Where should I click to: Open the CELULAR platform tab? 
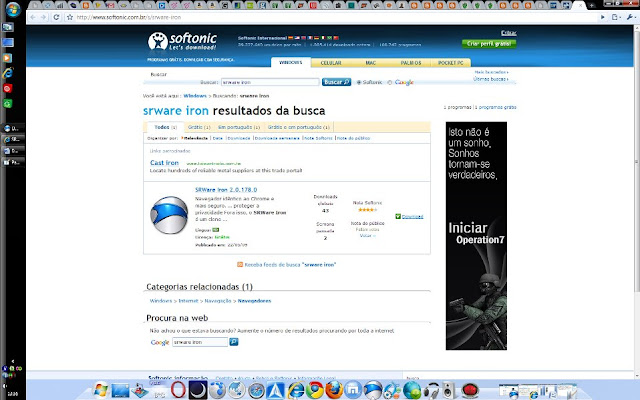[331, 63]
